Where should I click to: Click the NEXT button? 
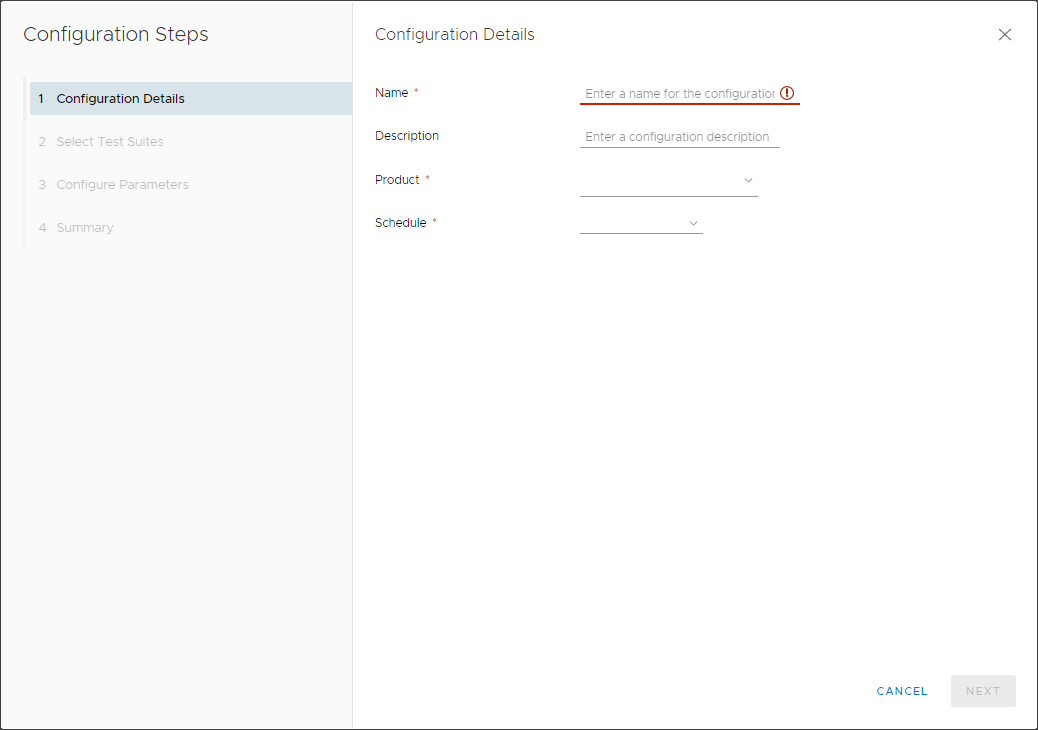(982, 691)
